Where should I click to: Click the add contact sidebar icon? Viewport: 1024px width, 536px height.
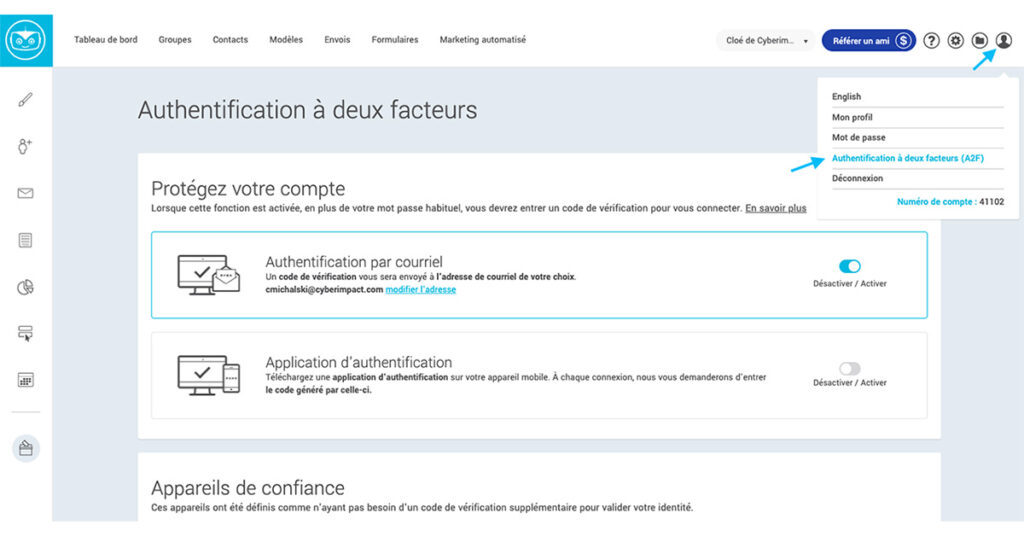tap(26, 147)
